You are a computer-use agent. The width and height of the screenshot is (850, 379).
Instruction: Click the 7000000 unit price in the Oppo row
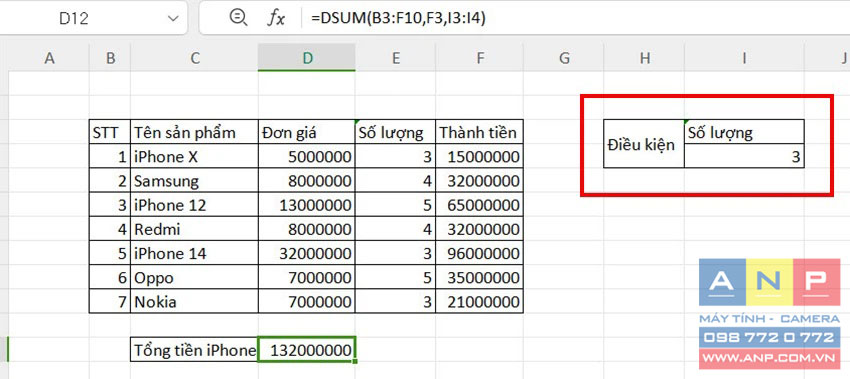307,278
